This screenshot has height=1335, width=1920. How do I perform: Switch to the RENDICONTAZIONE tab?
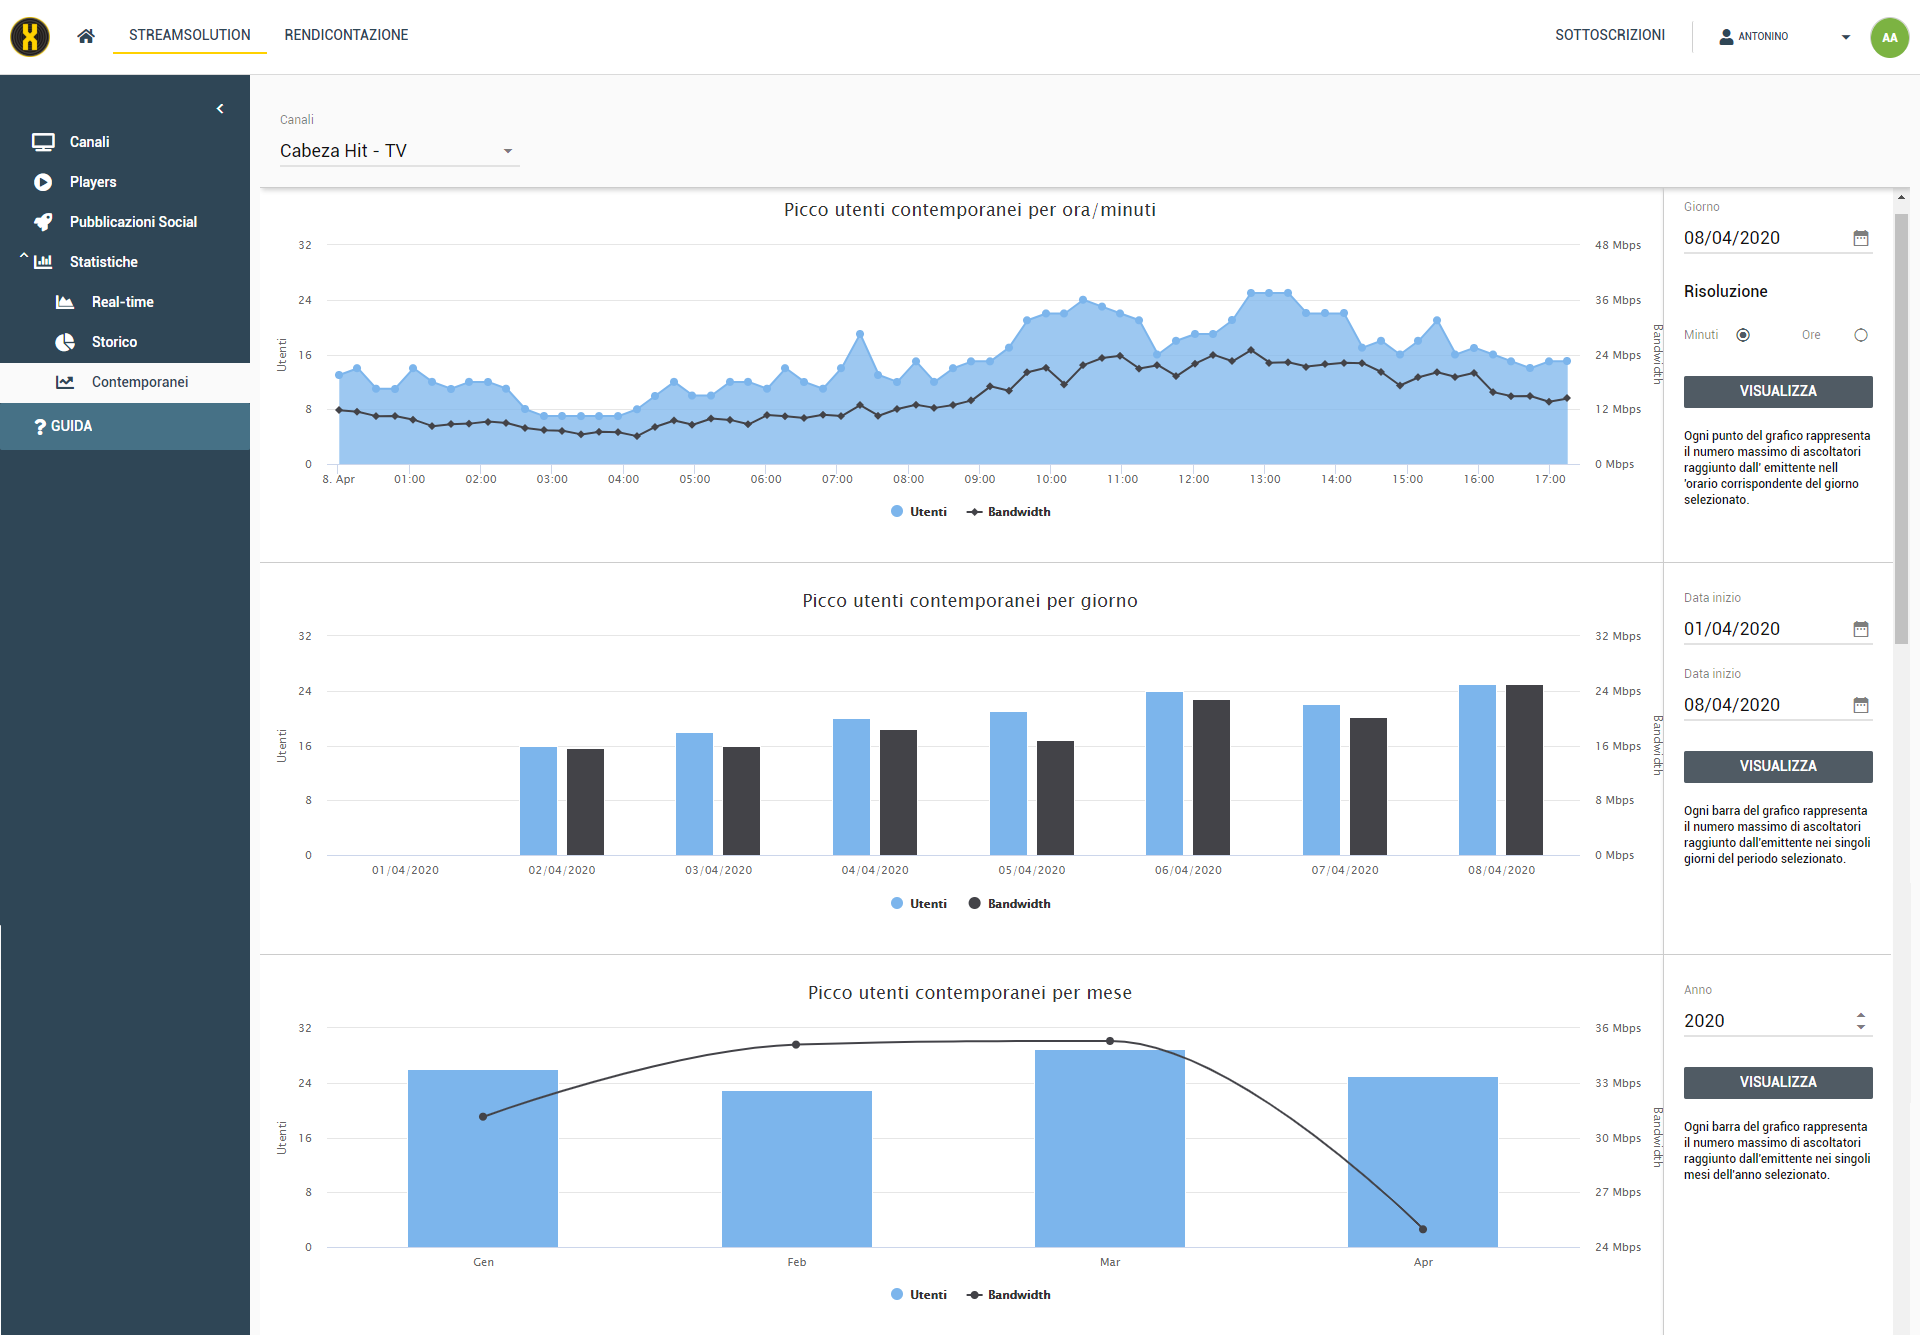346,35
